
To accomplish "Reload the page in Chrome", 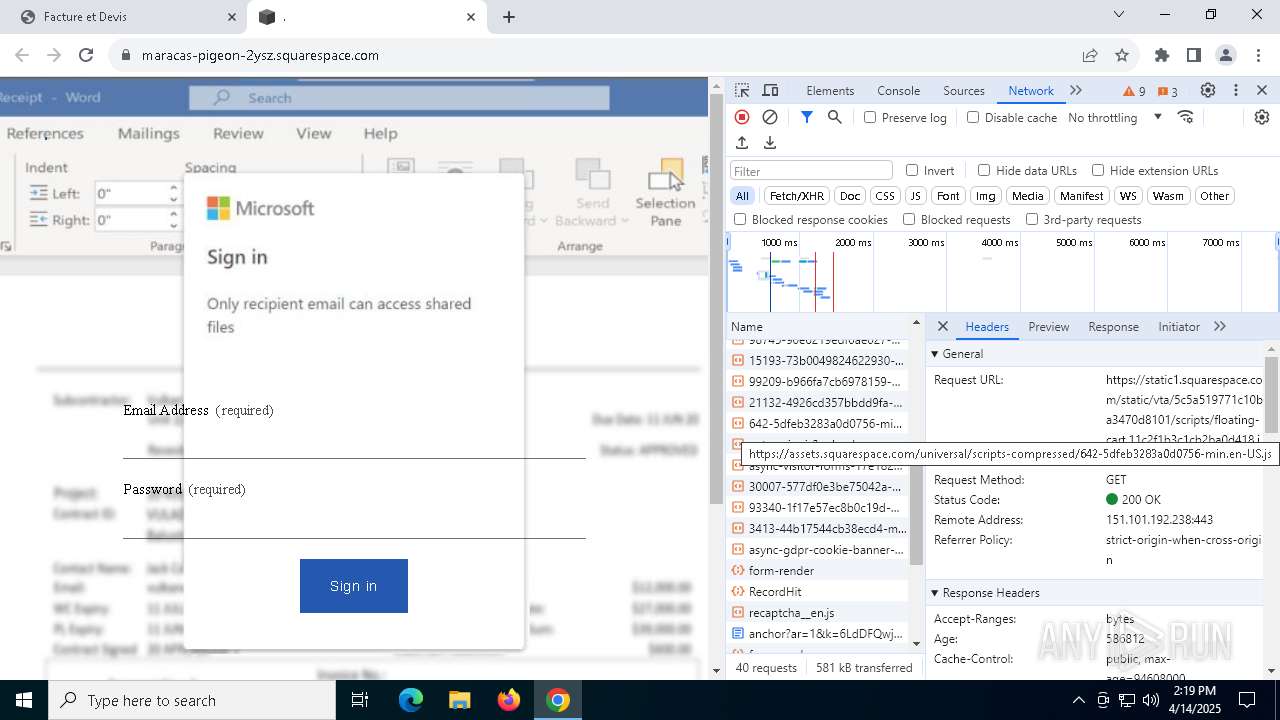I will [x=86, y=55].
